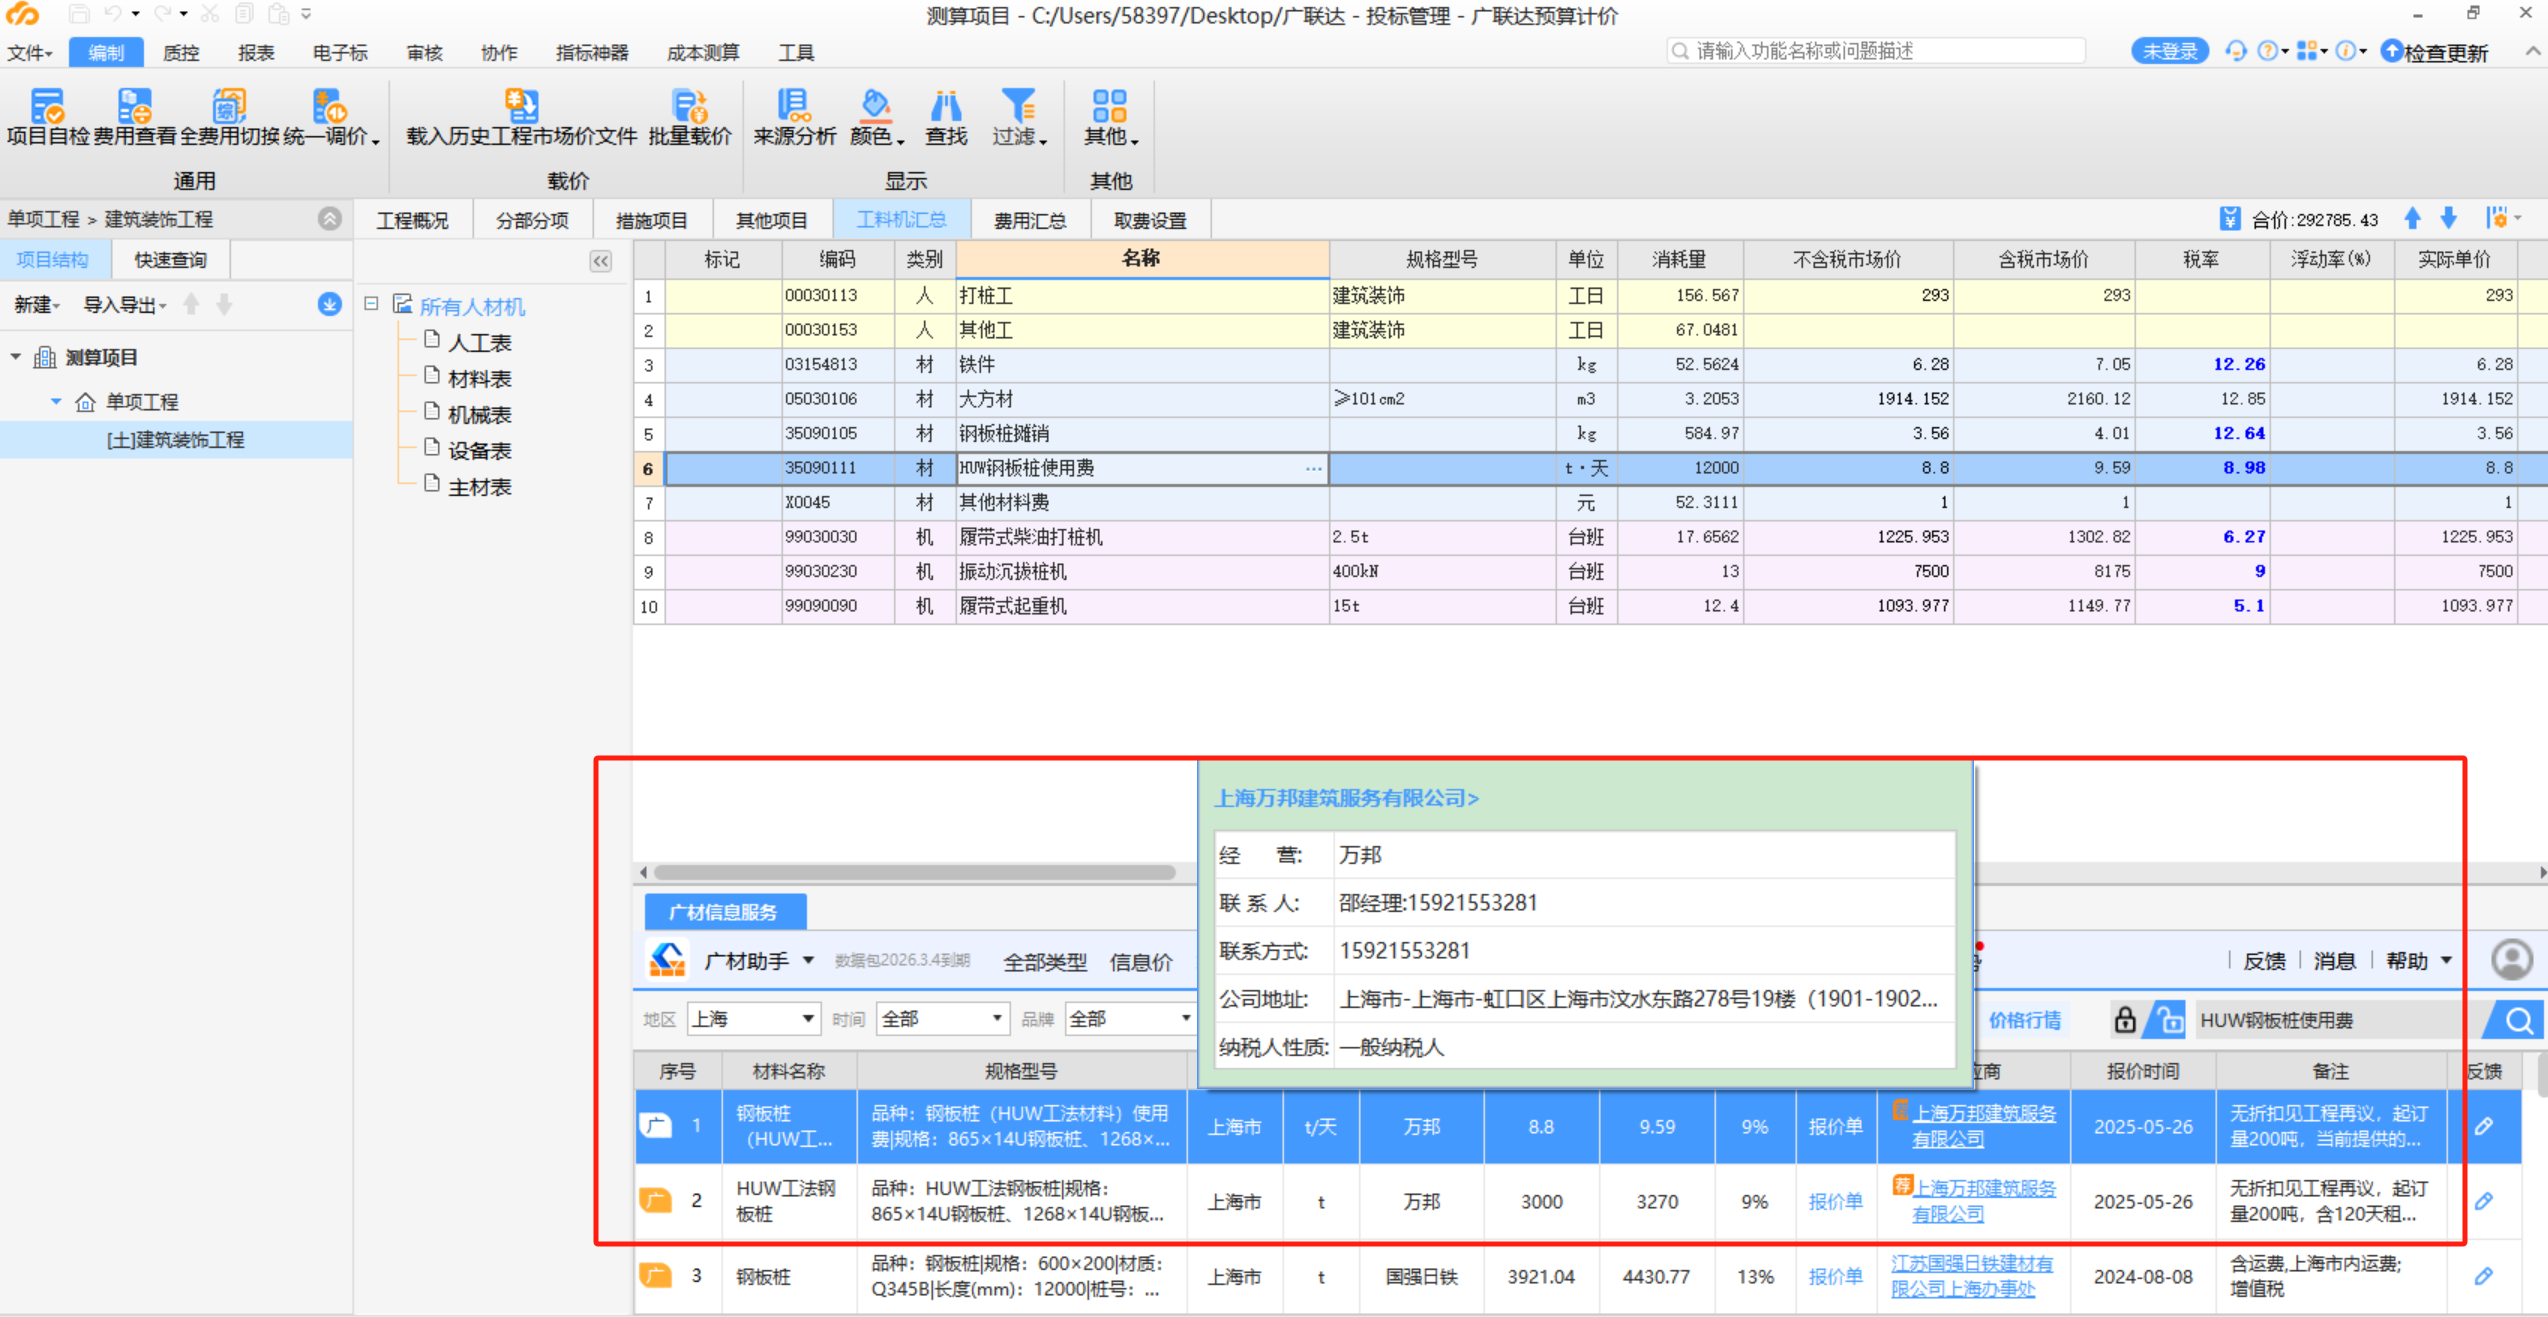
Task: Open 来源分析 tool
Action: pos(794,106)
